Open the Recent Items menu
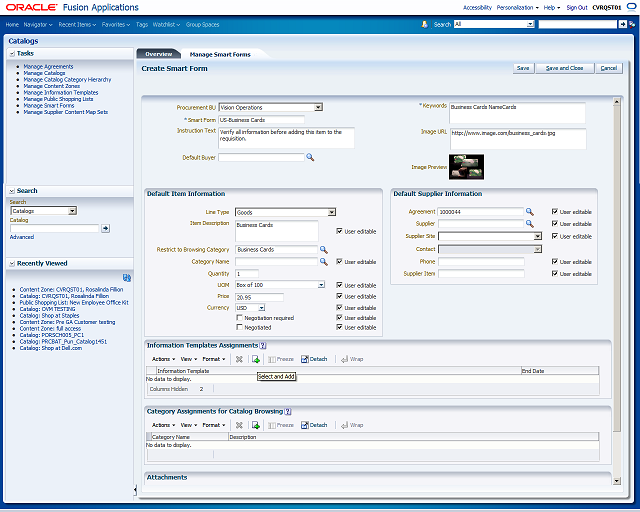This screenshot has width=640, height=512. pos(77,25)
